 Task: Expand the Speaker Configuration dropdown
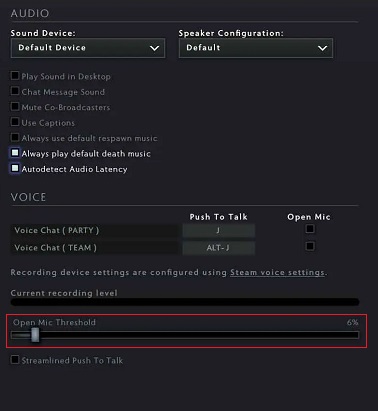coord(256,48)
